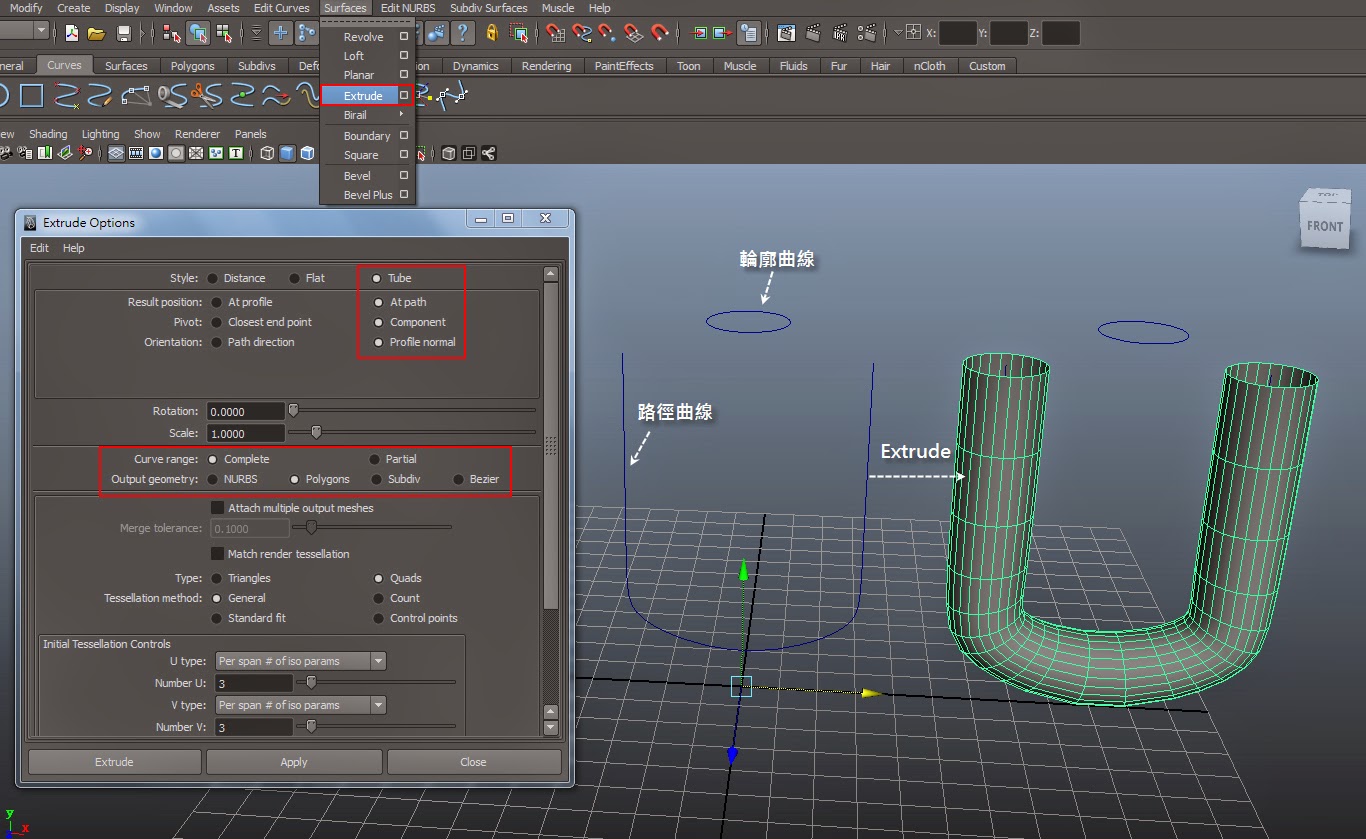Image resolution: width=1366 pixels, height=839 pixels.
Task: Open the Surfaces menu in the menu bar
Action: (345, 8)
